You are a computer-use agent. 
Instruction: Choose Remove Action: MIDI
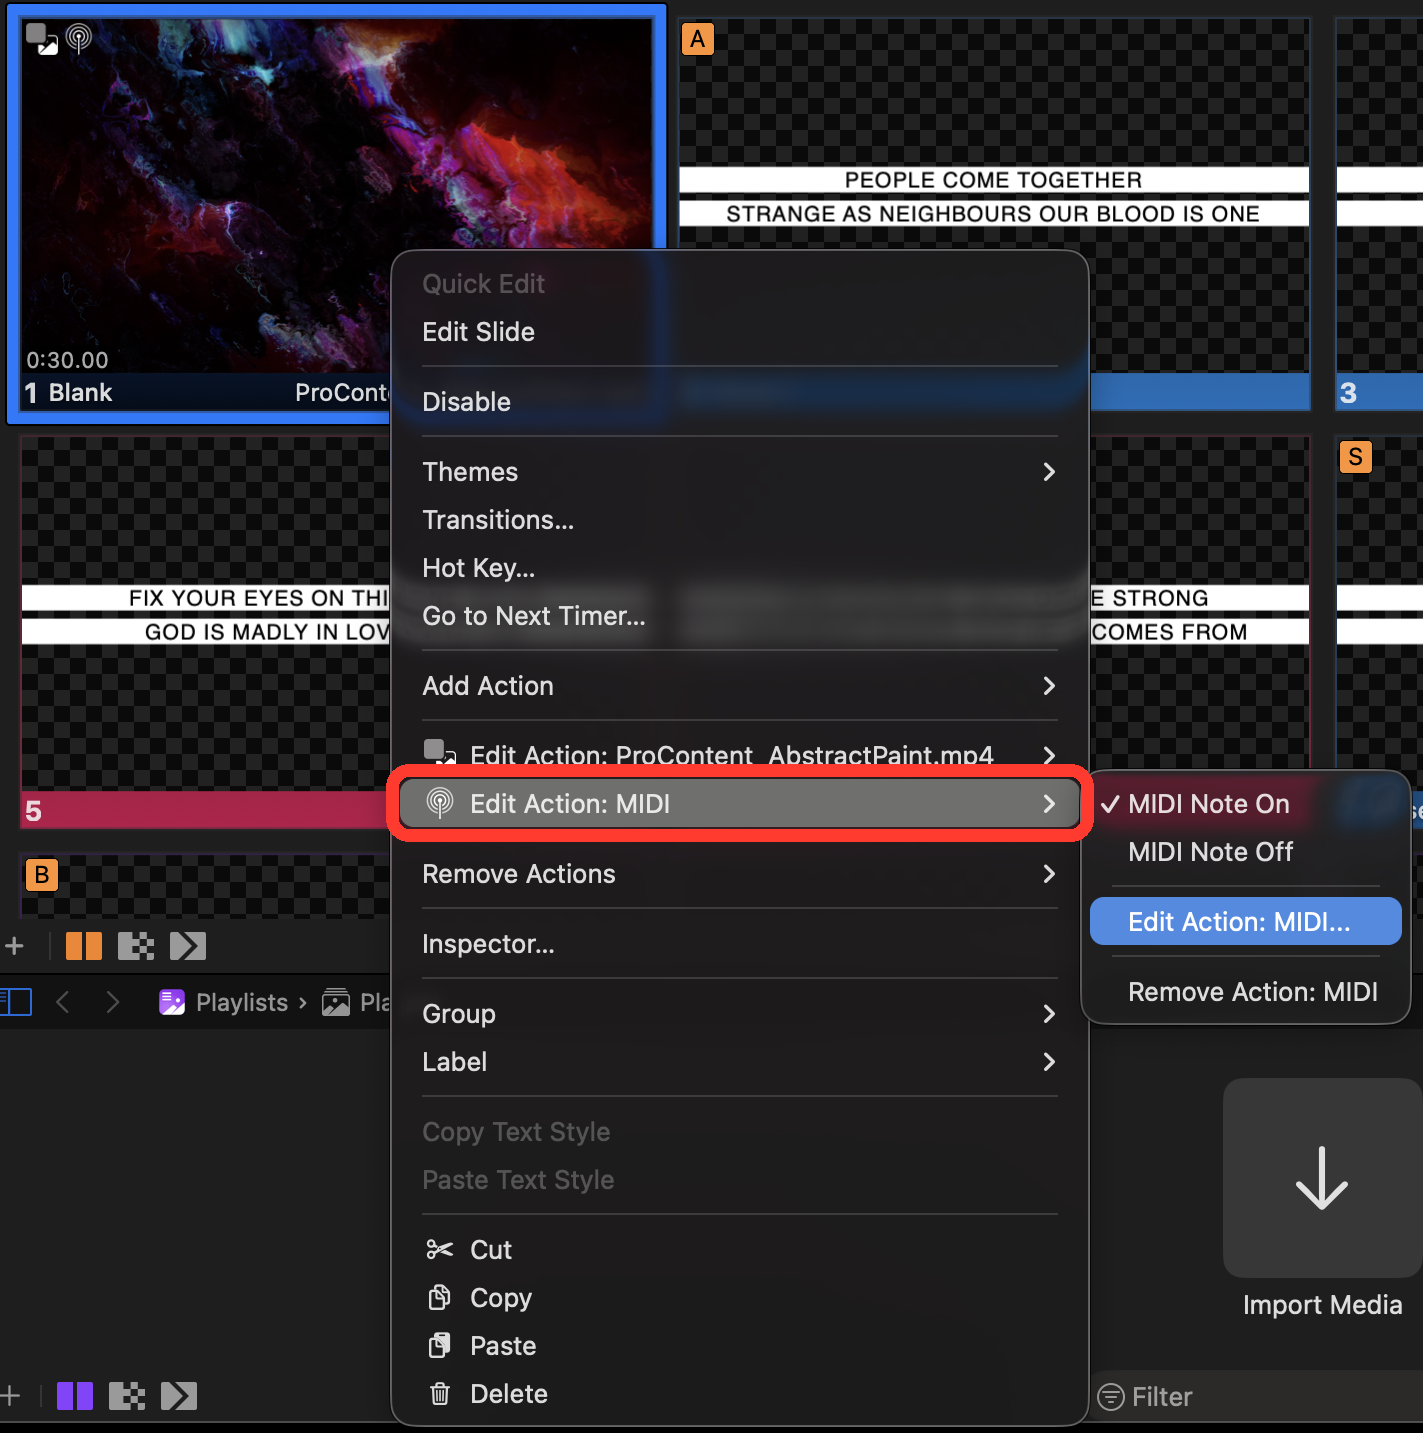[1246, 992]
